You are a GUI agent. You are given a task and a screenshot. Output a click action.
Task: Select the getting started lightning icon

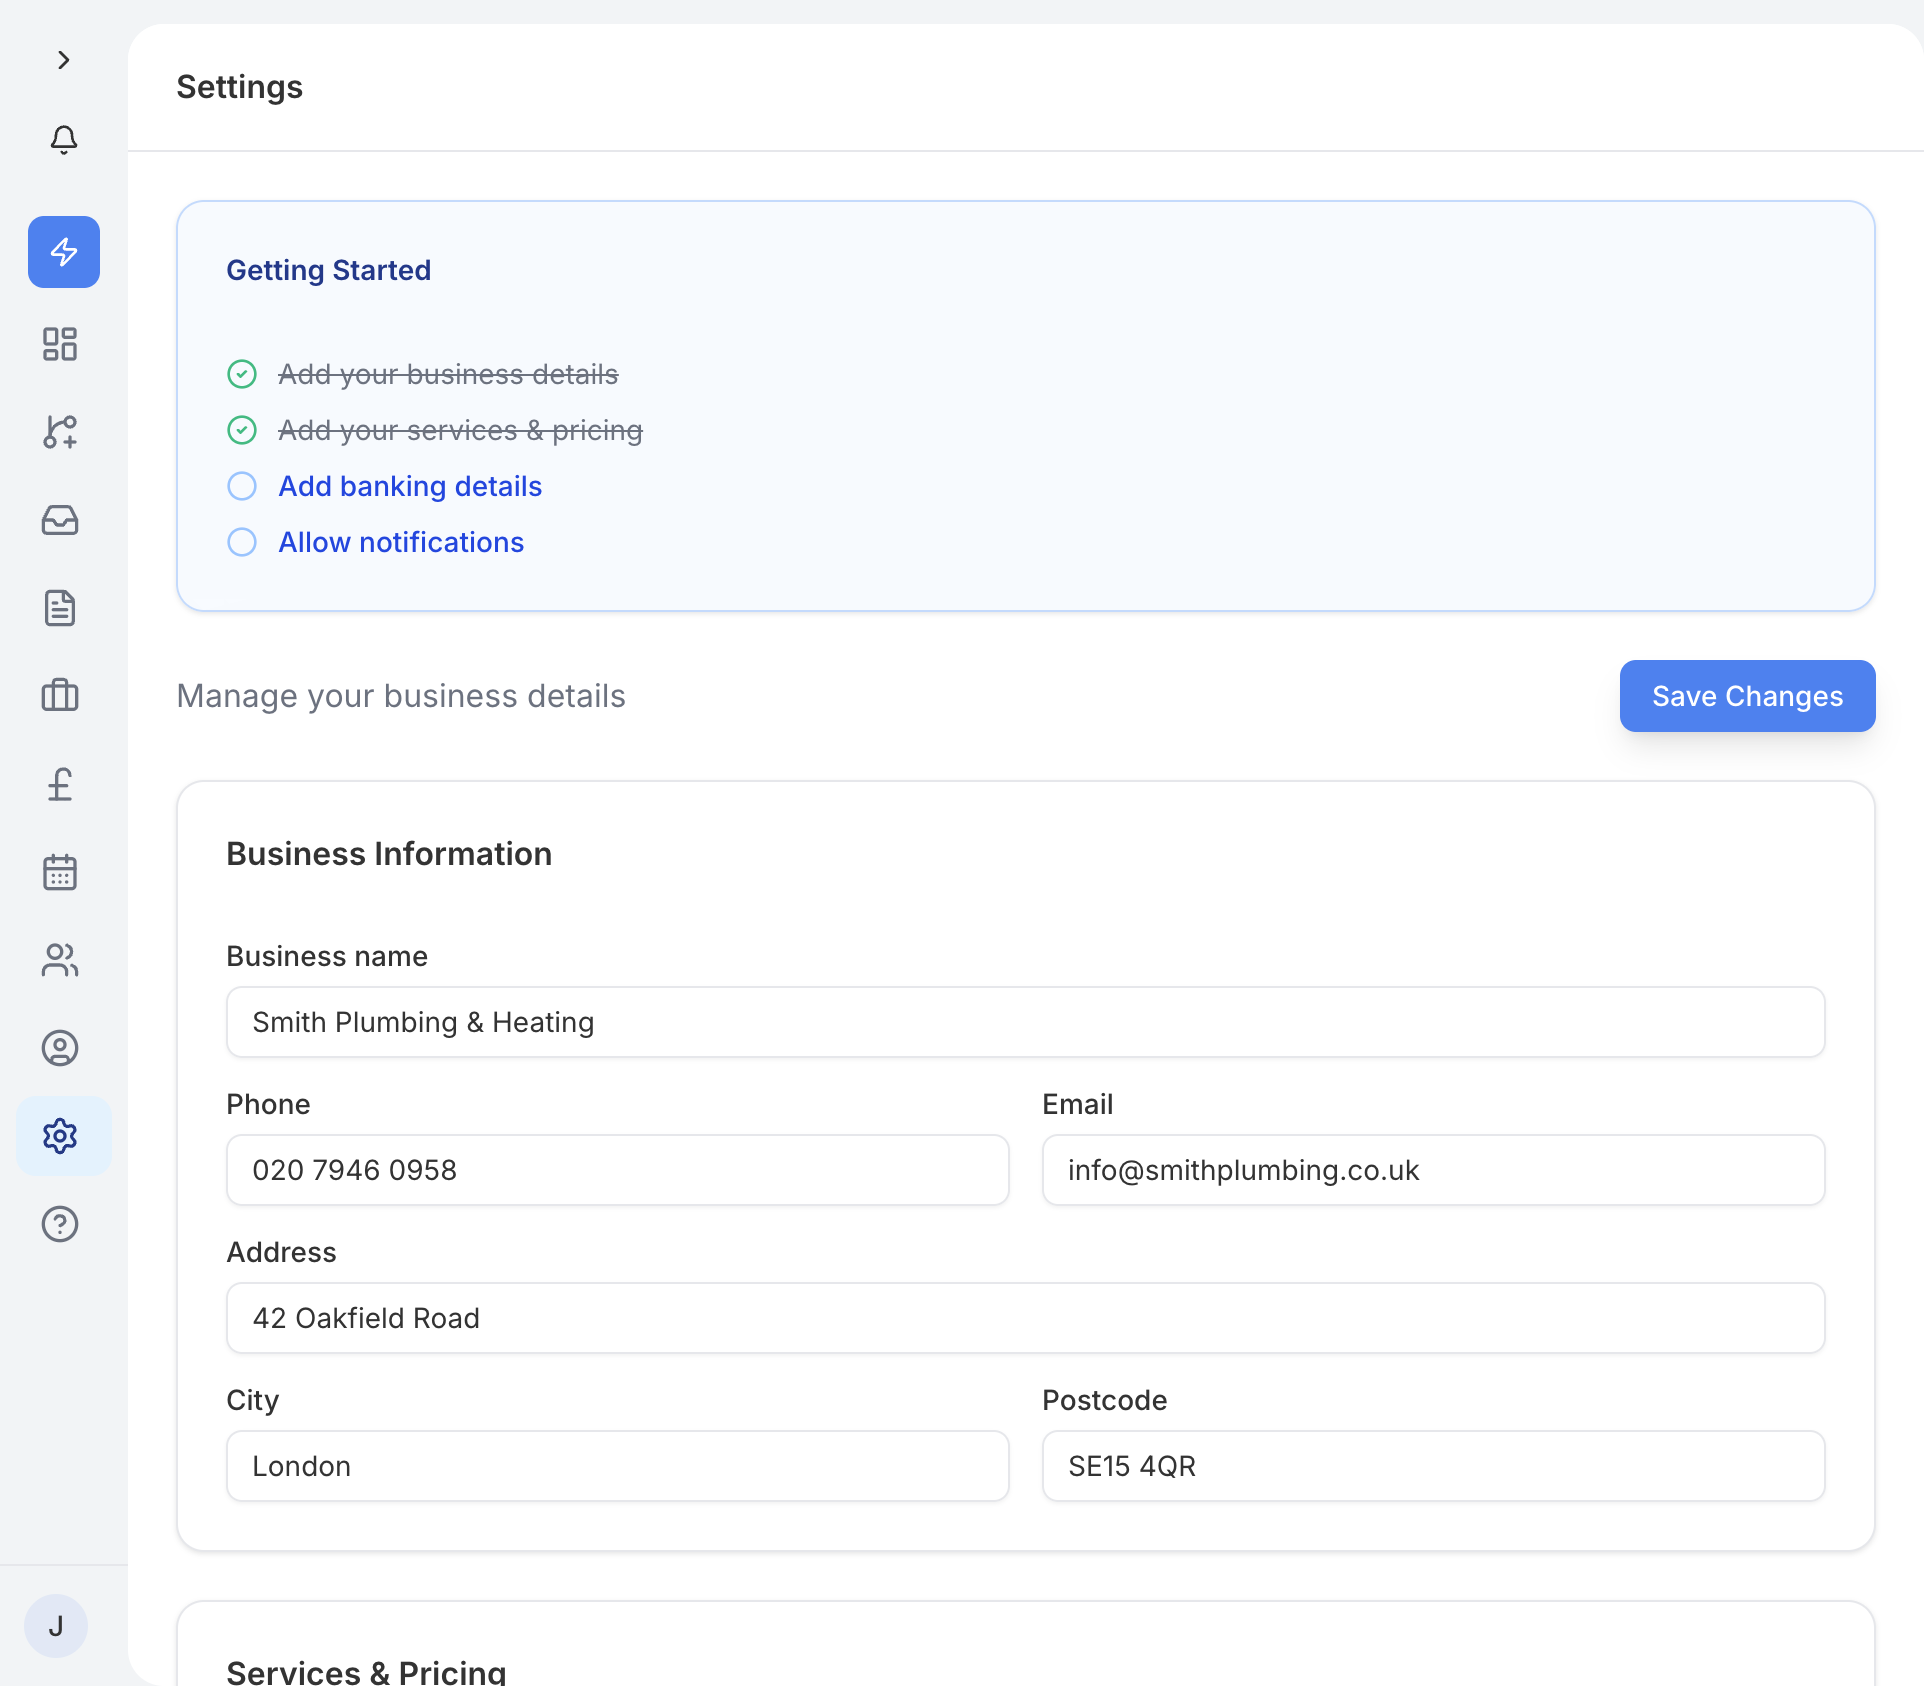tap(63, 252)
